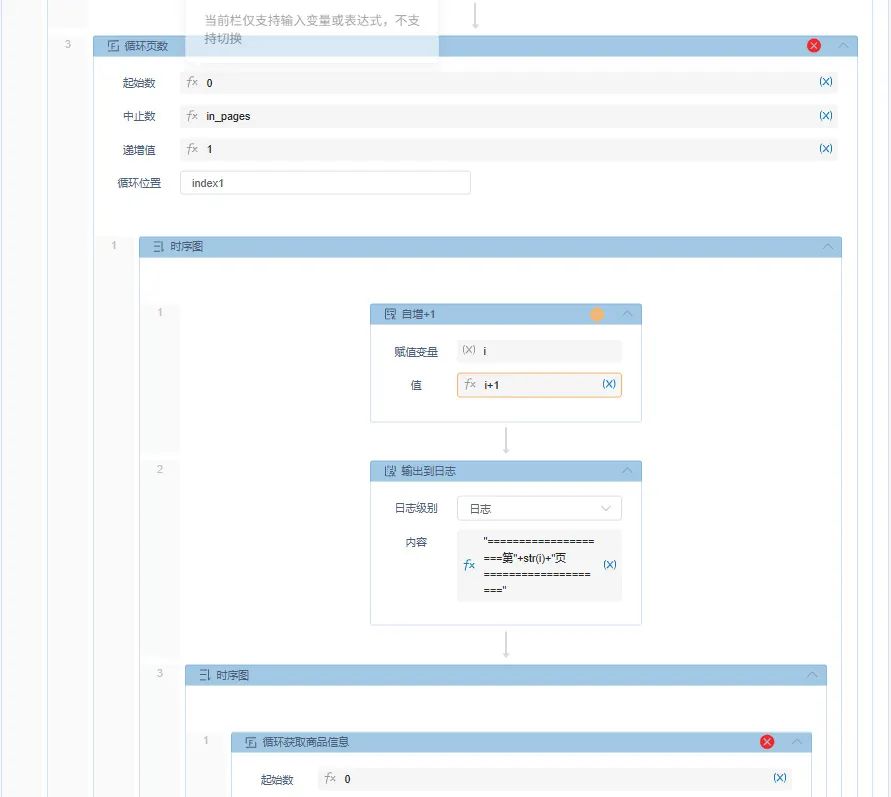Viewport: 891px width, 797px height.
Task: Toggle fx expression icon of 内容 field
Action: (470, 565)
